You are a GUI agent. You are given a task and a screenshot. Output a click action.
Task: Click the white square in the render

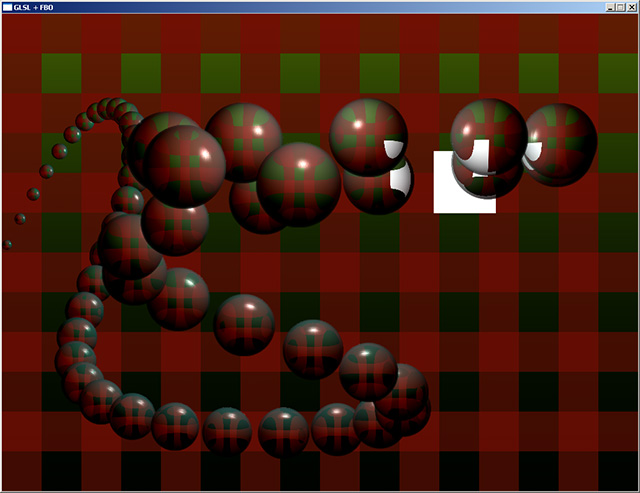pos(464,182)
